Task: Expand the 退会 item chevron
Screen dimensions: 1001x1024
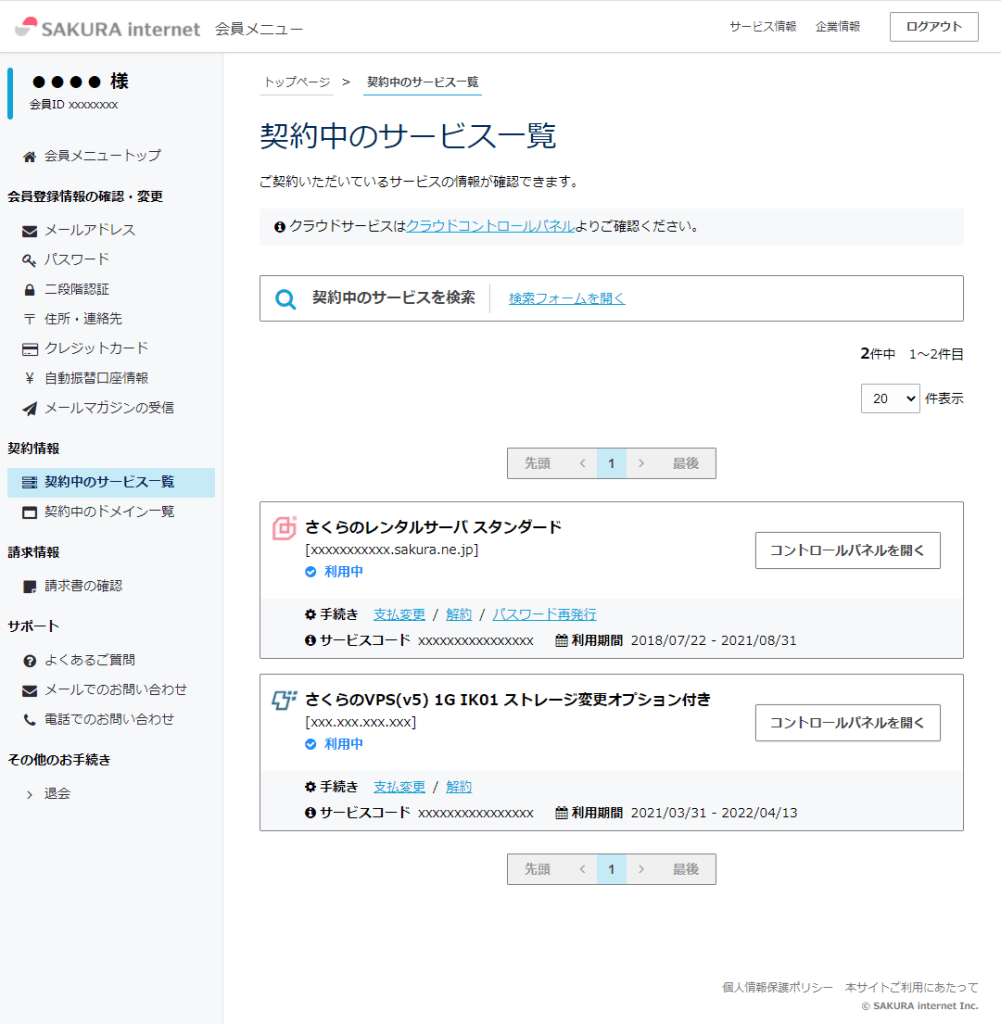Action: tap(29, 795)
